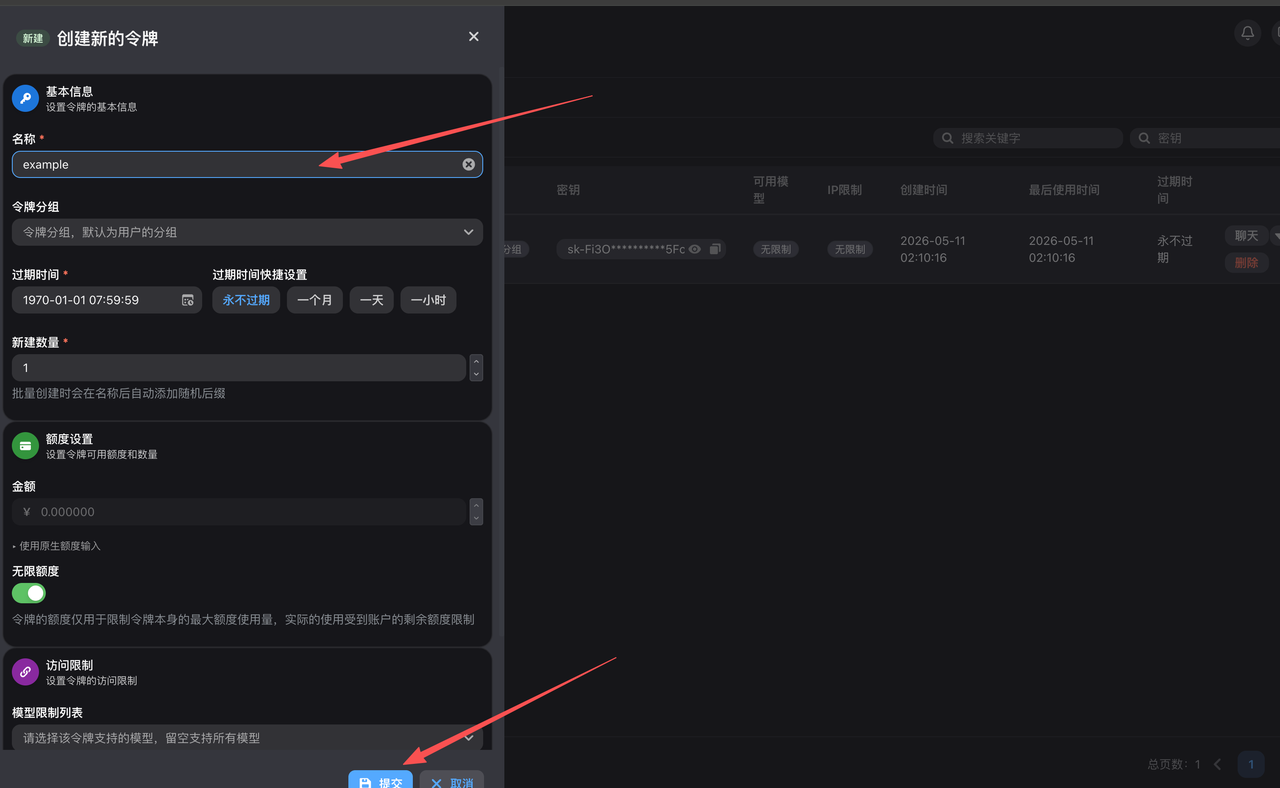The height and width of the screenshot is (788, 1280).
Task: Click the 密钥 search field
Action: coord(1205,138)
